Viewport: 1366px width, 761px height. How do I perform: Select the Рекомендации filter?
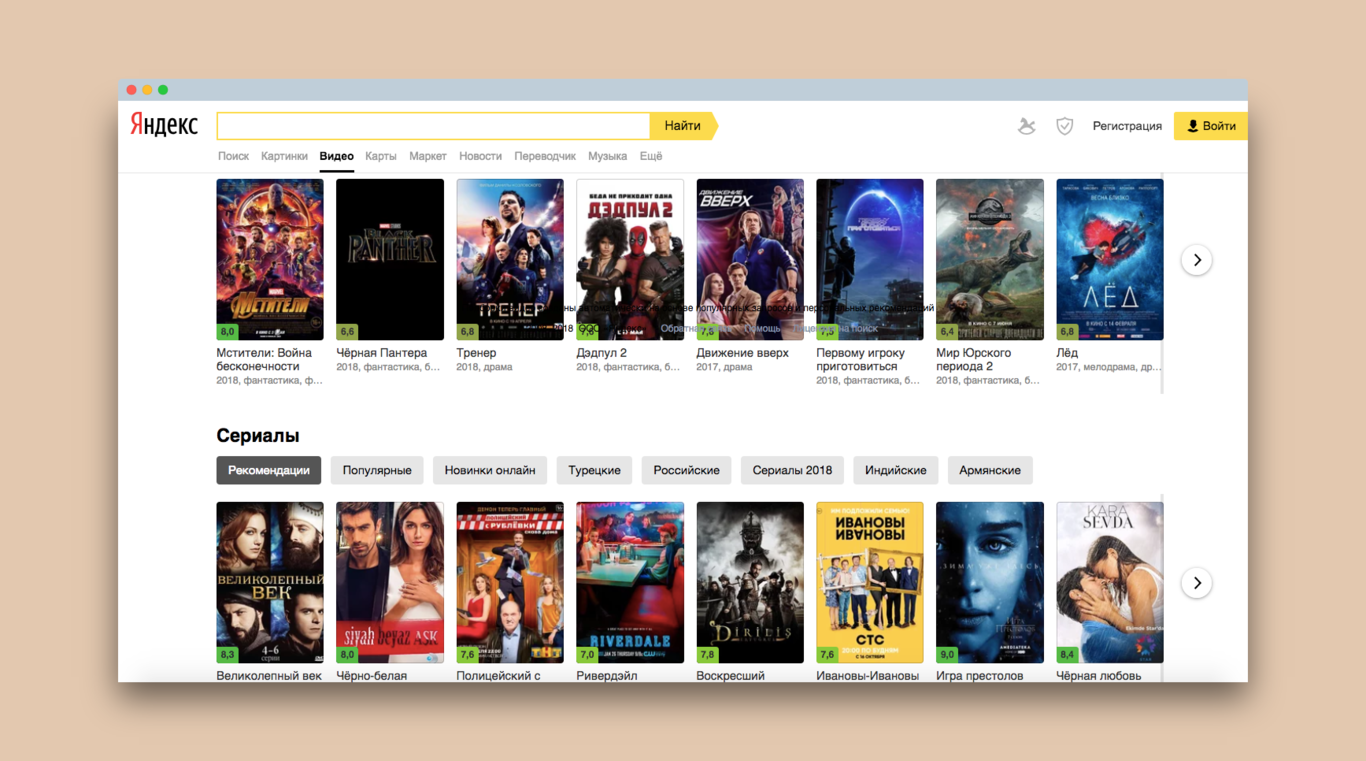tap(269, 470)
